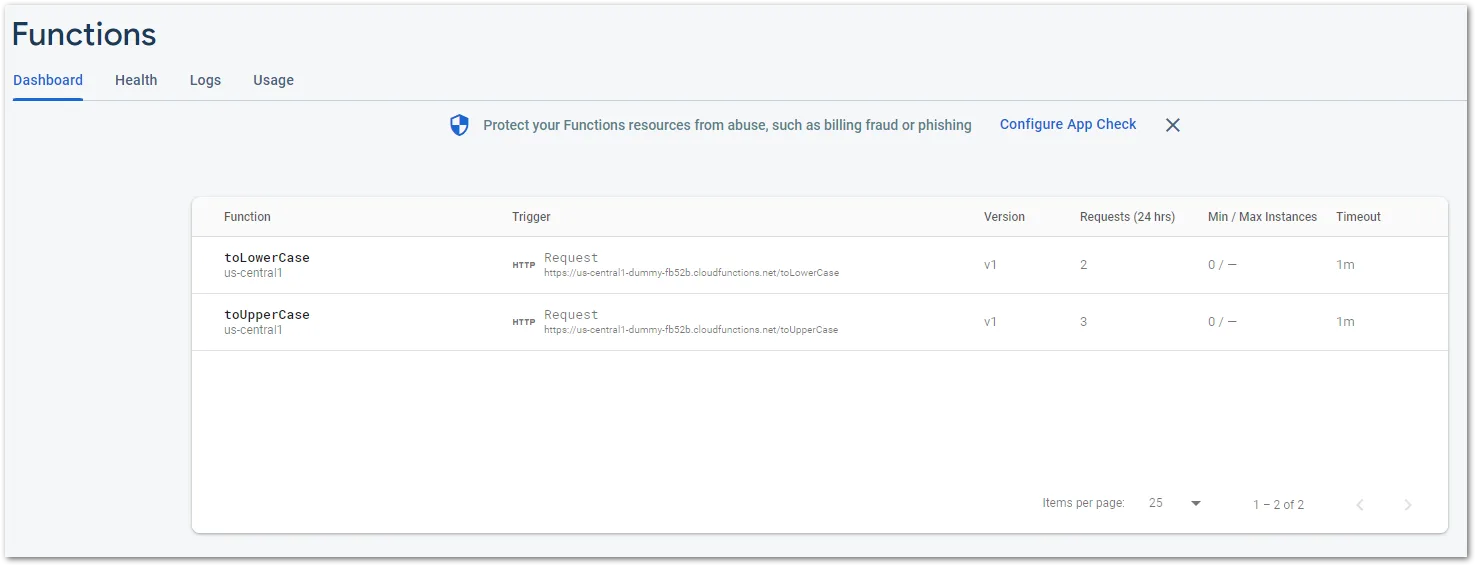Screen dimensions: 1476x566
Task: Click the instances value for toUpperCase
Action: (x=1222, y=322)
